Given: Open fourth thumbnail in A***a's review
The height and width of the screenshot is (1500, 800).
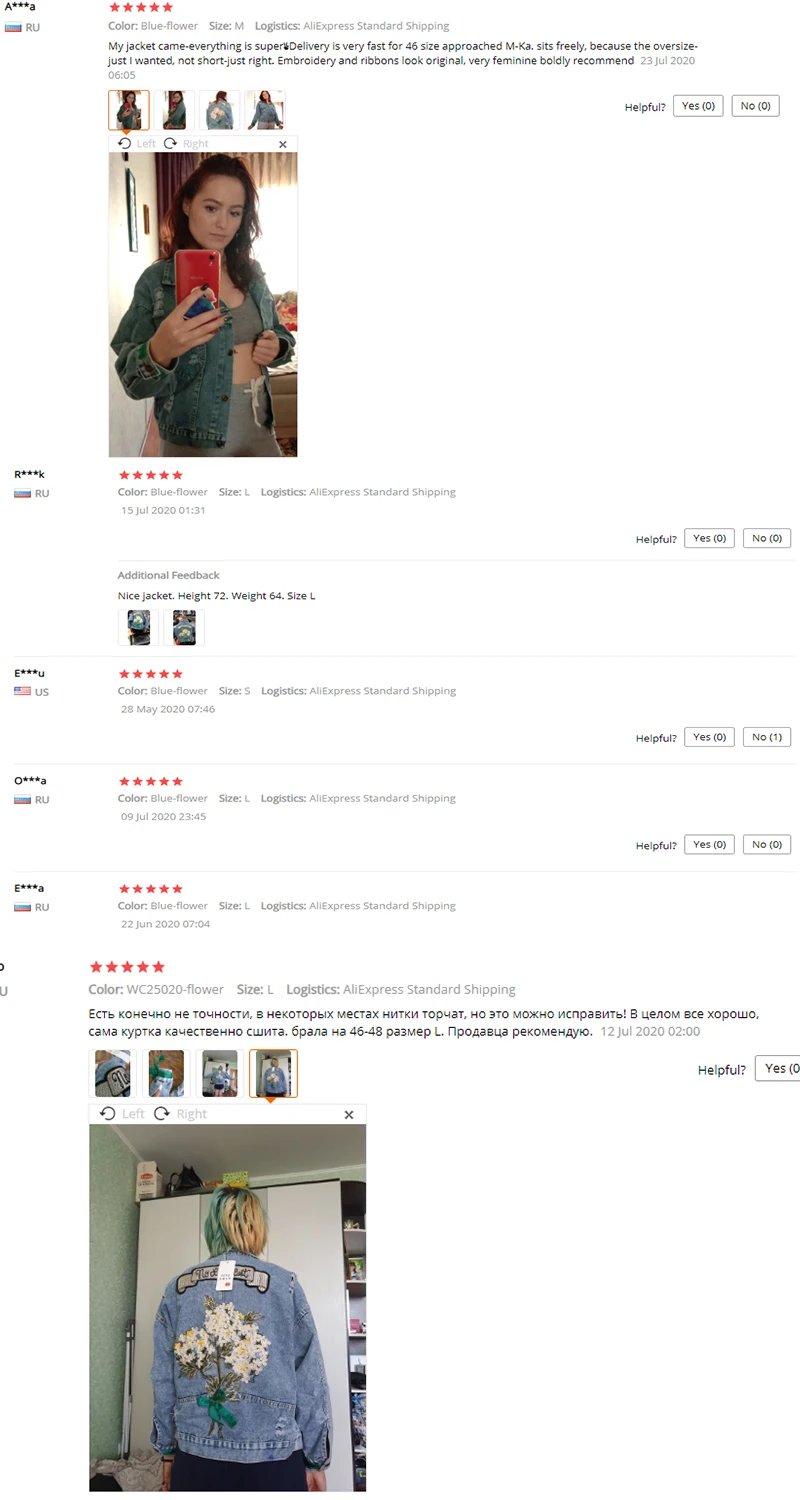Looking at the screenshot, I should pos(265,110).
